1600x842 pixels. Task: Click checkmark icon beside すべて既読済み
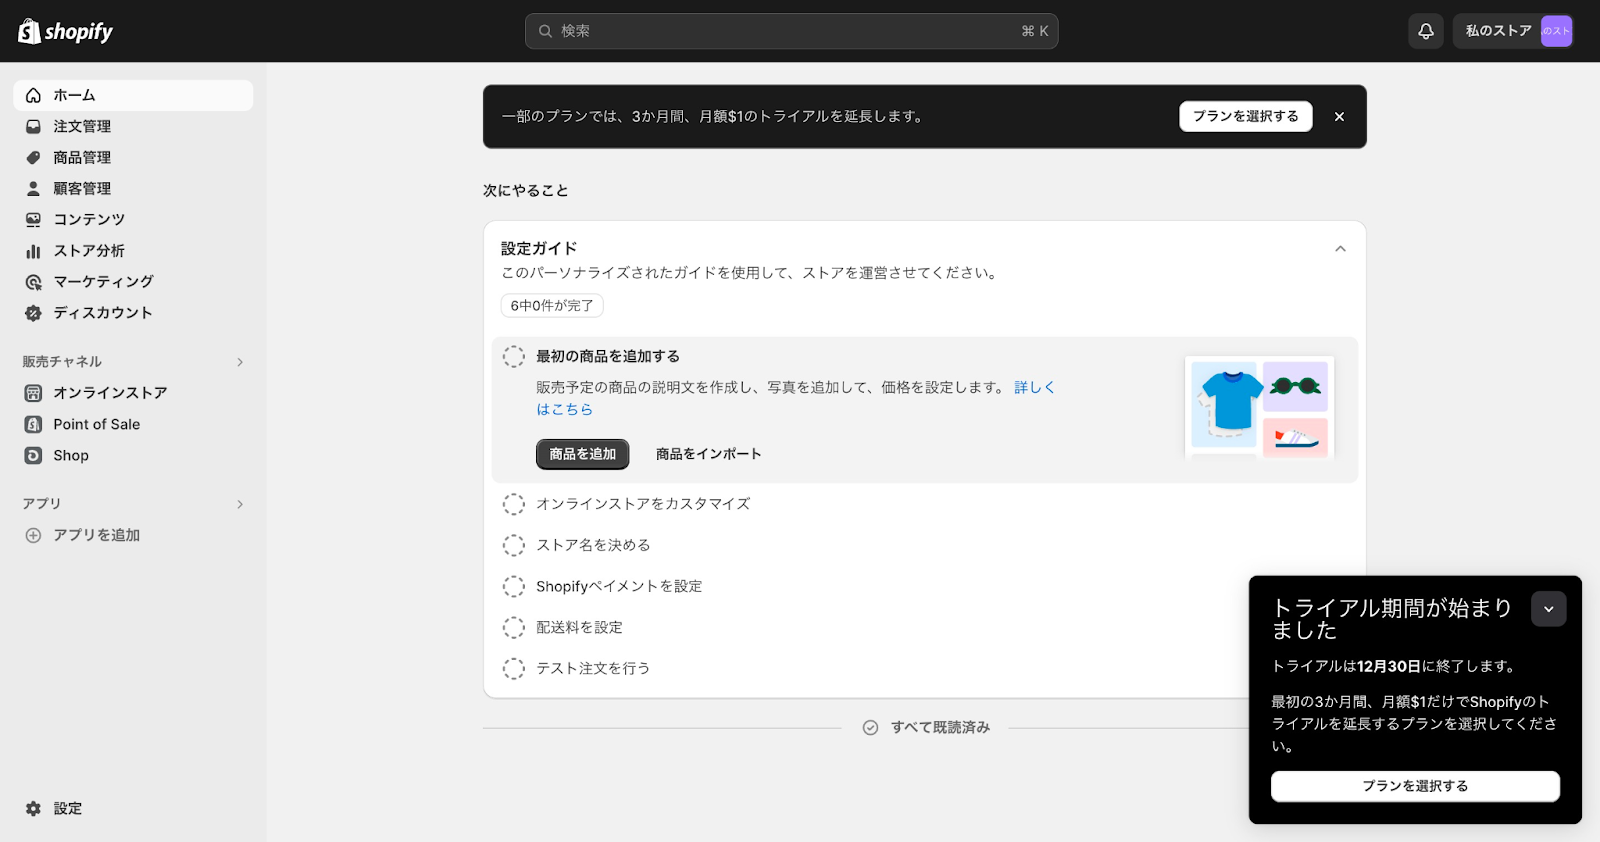870,727
